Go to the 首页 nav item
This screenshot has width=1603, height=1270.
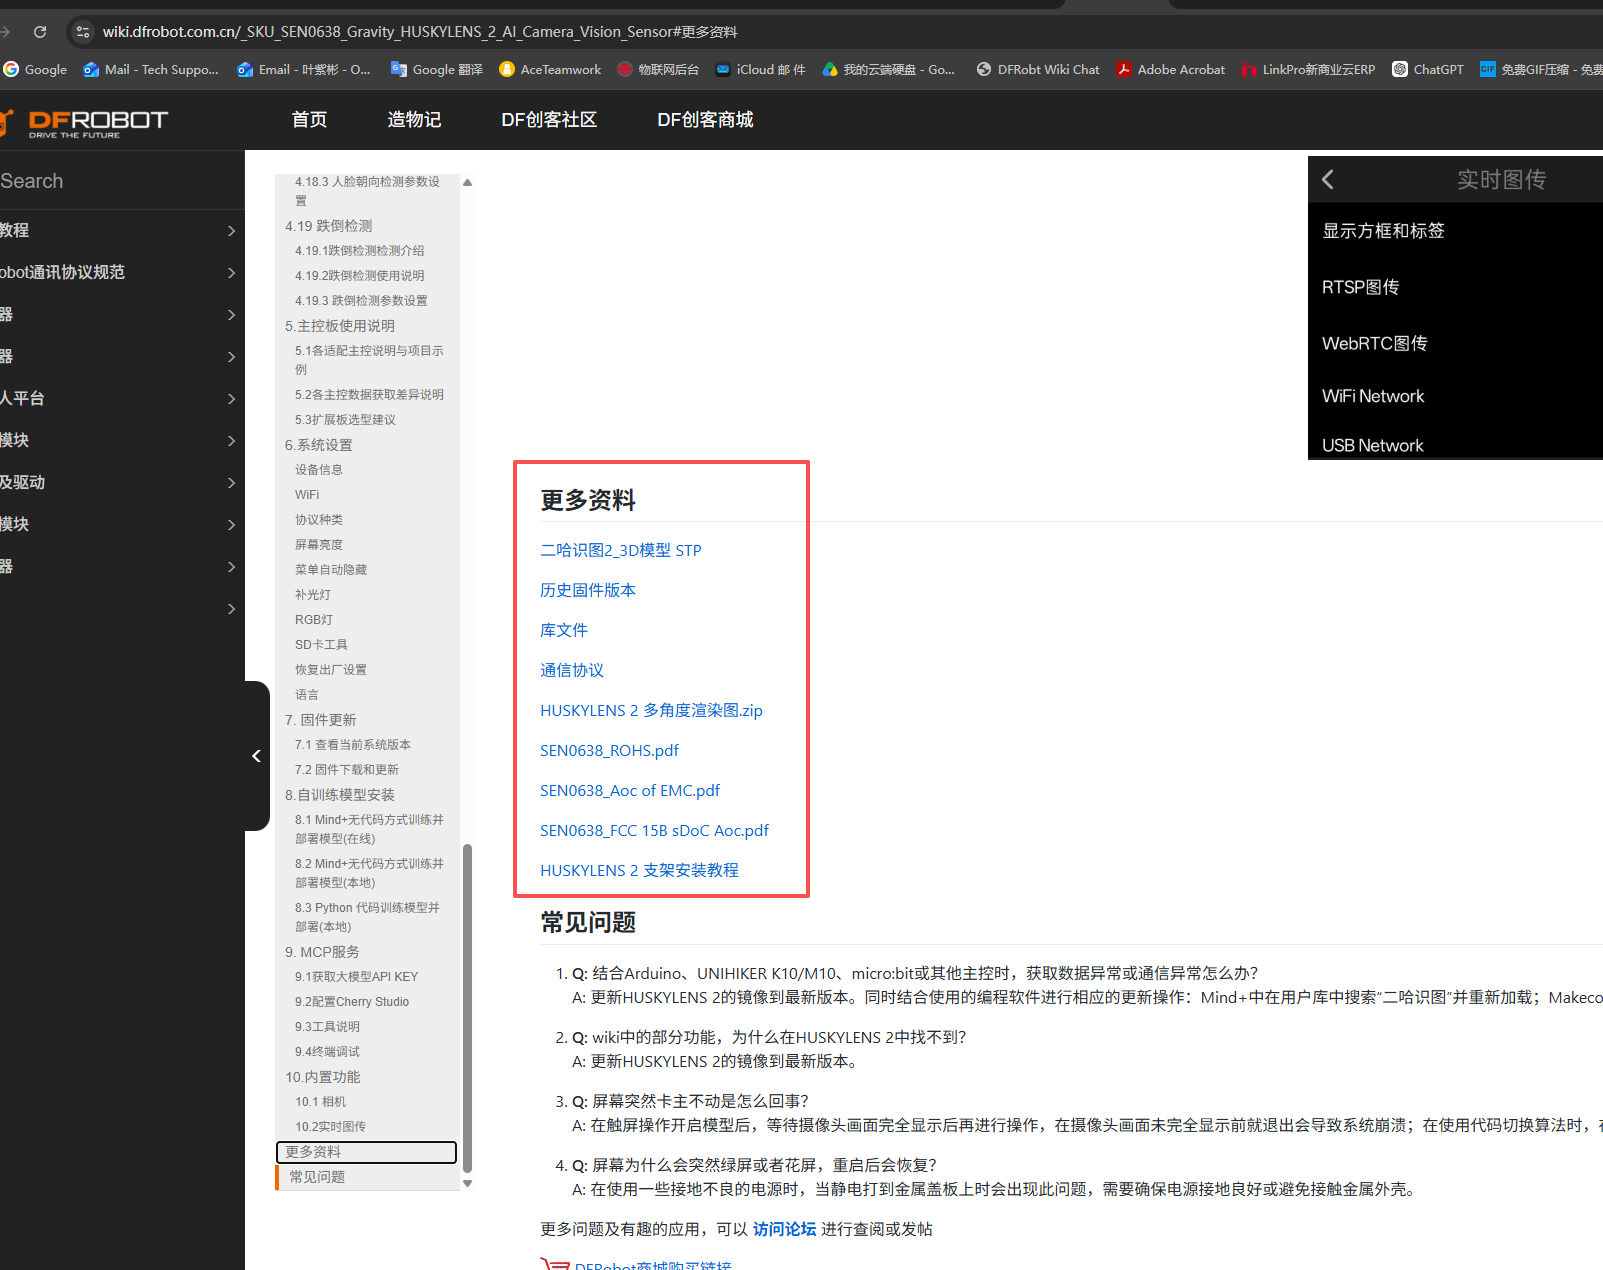coord(309,120)
